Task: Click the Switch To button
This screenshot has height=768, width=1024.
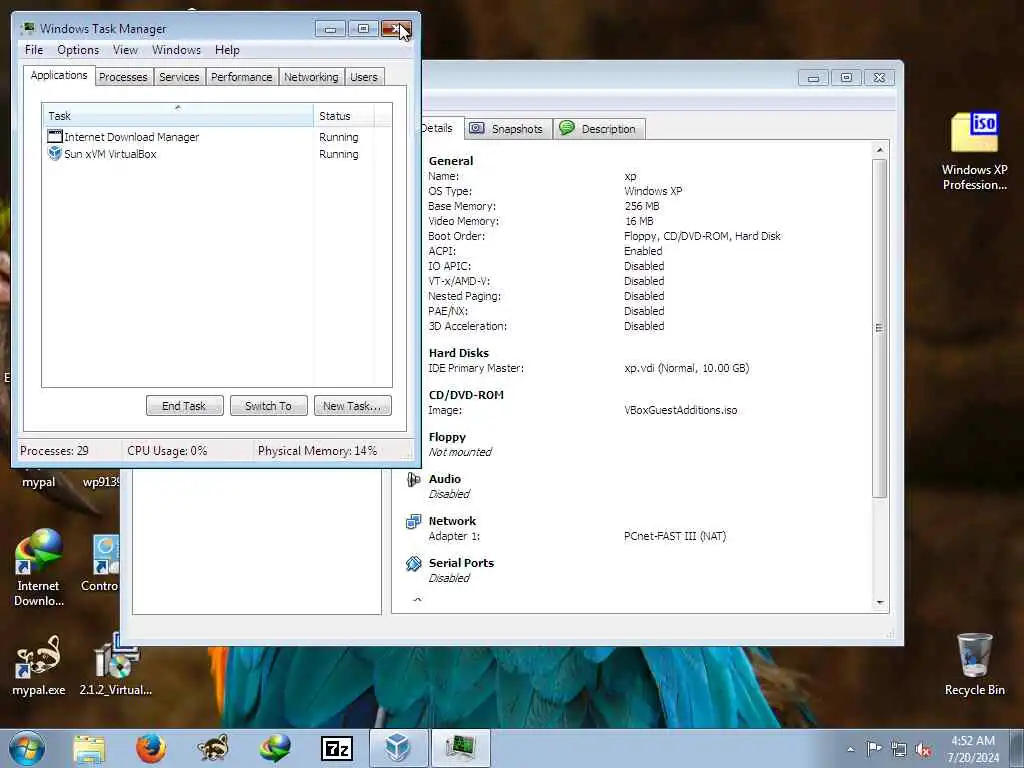Action: click(268, 406)
